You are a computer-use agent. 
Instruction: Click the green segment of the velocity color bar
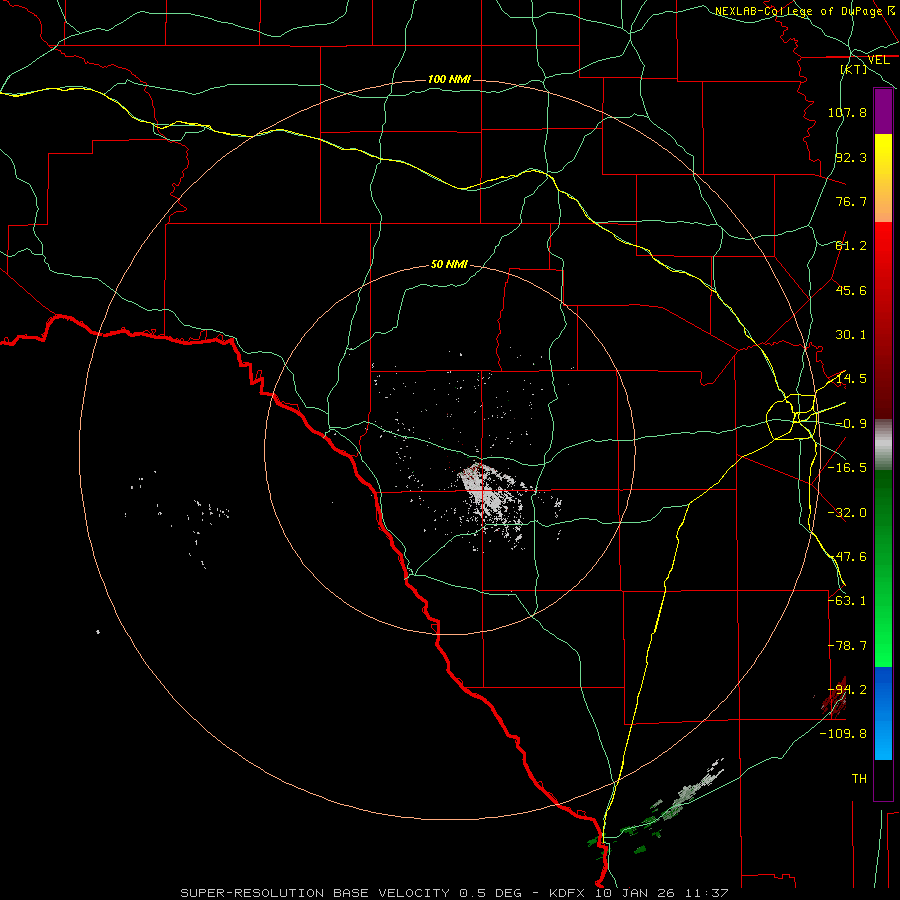(883, 568)
